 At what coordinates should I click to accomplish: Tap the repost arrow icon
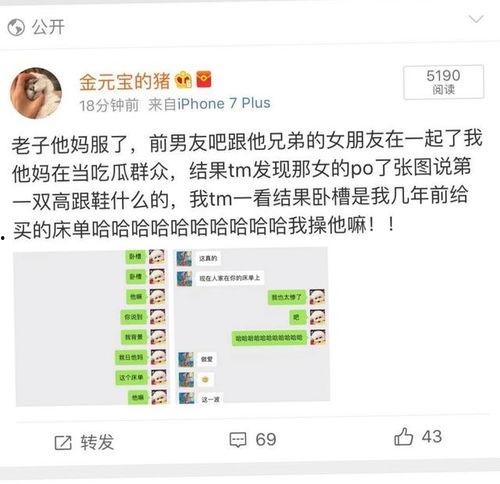(63, 443)
